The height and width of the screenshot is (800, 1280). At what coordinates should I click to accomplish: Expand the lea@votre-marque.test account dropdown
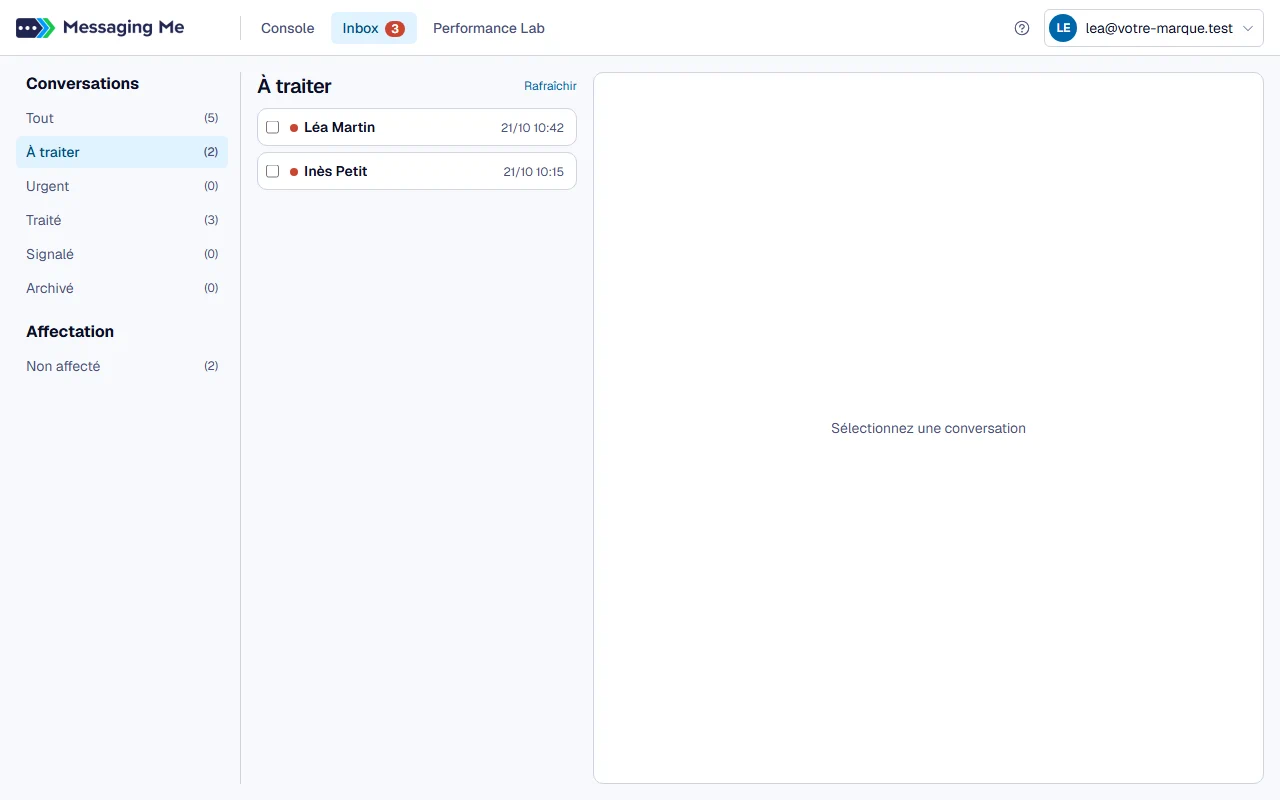pyautogui.click(x=1154, y=28)
